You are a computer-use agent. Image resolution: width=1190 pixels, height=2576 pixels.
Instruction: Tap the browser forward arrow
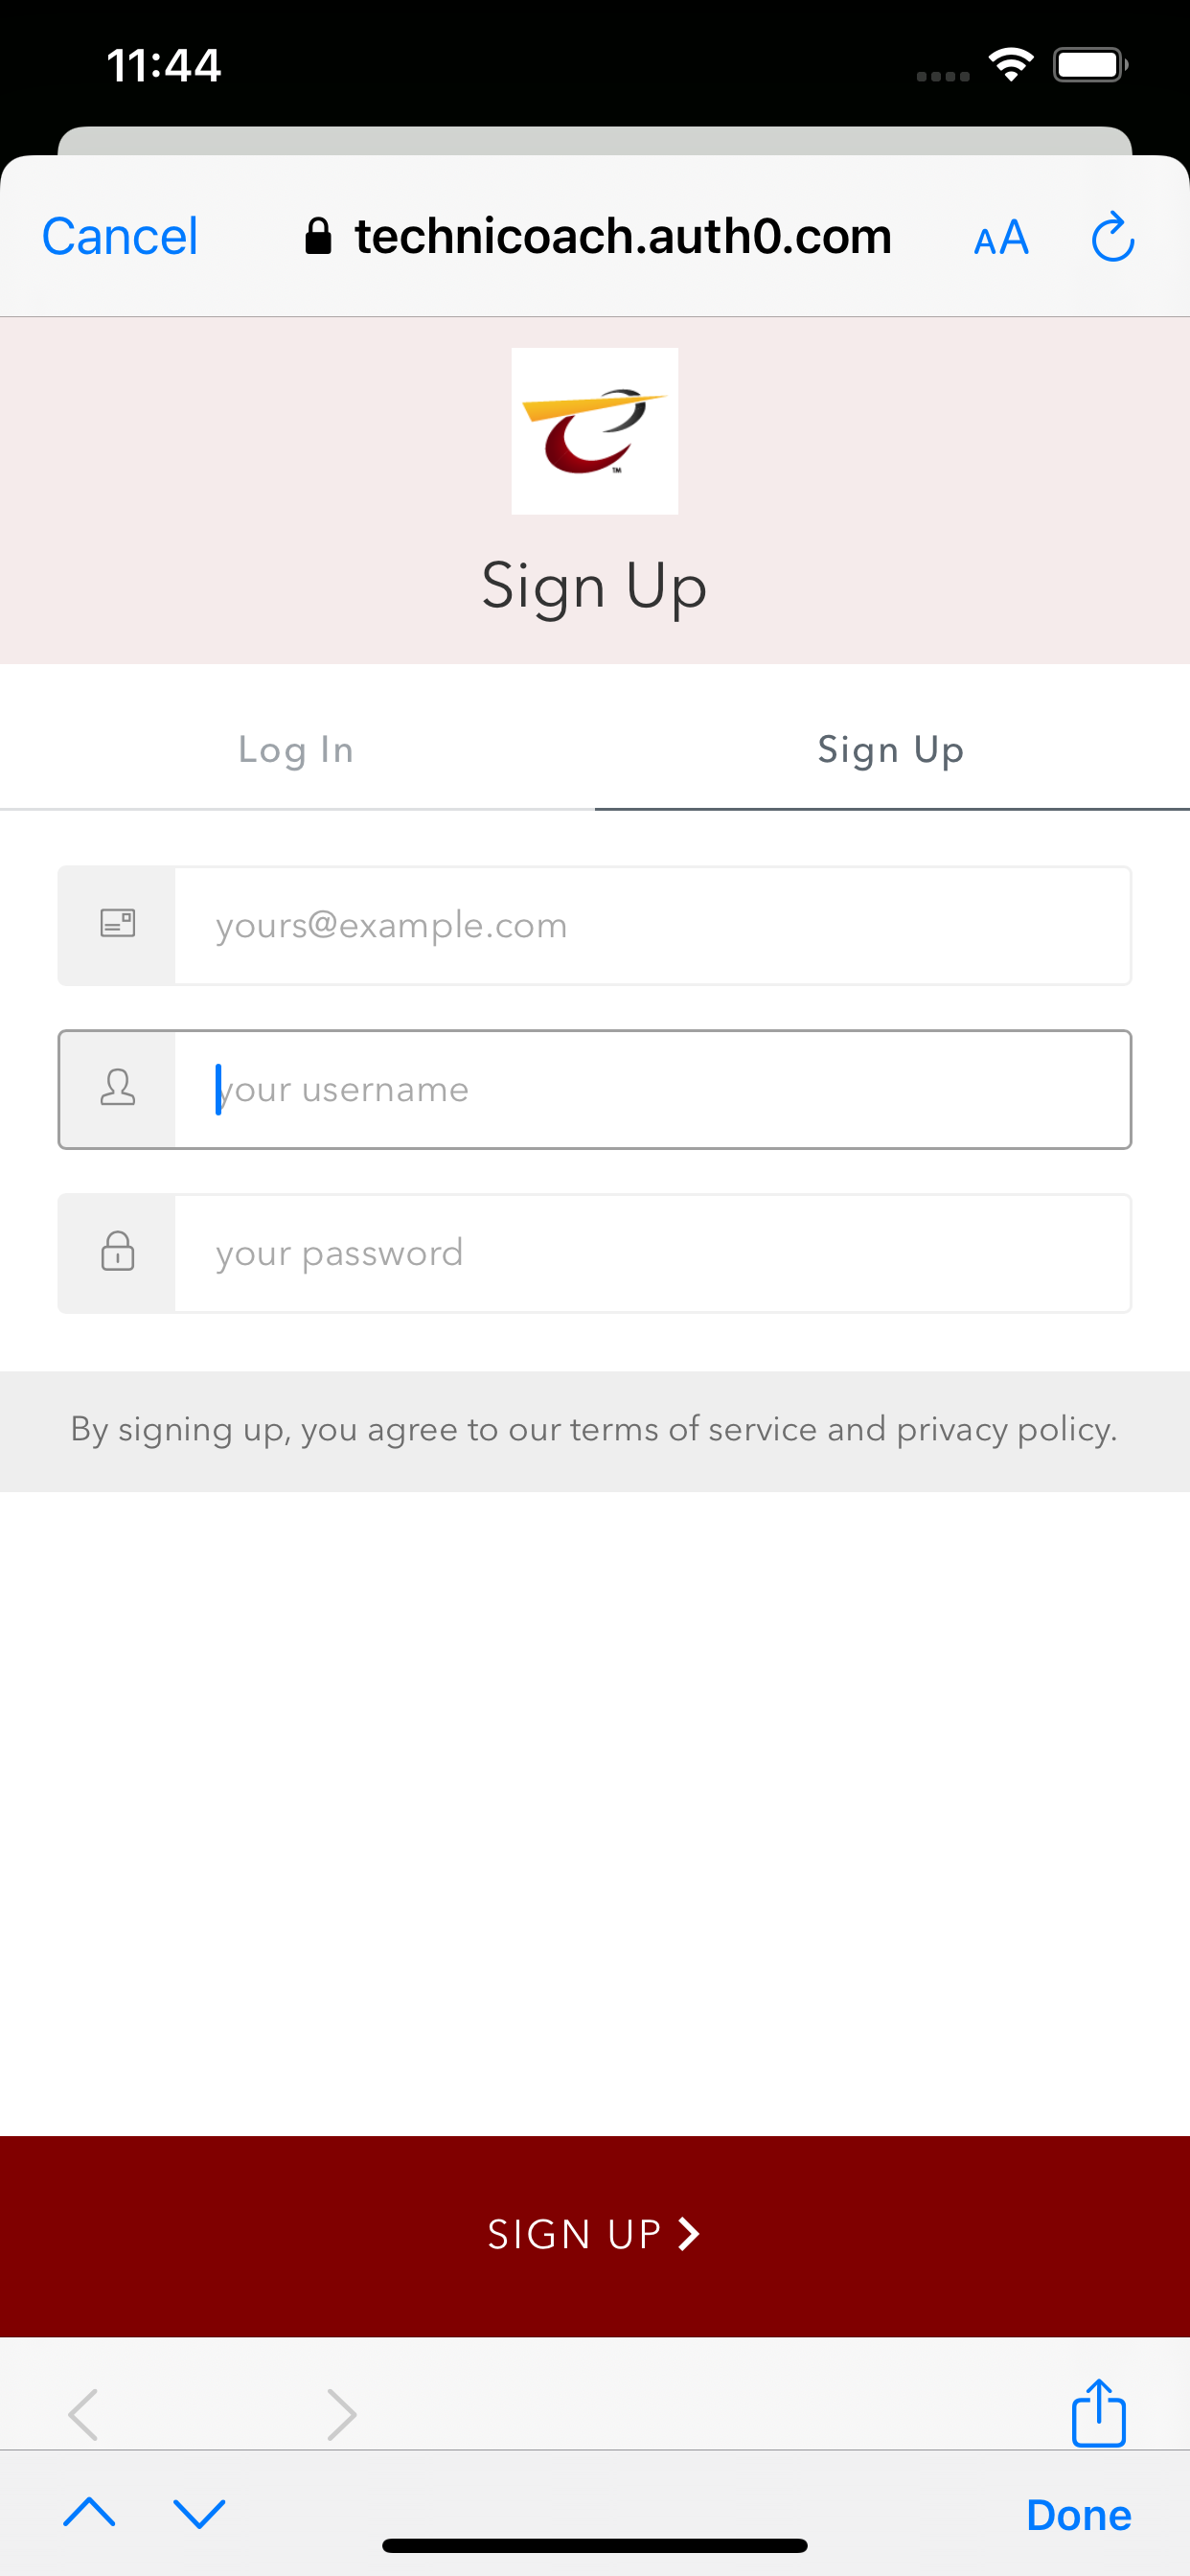341,2415
